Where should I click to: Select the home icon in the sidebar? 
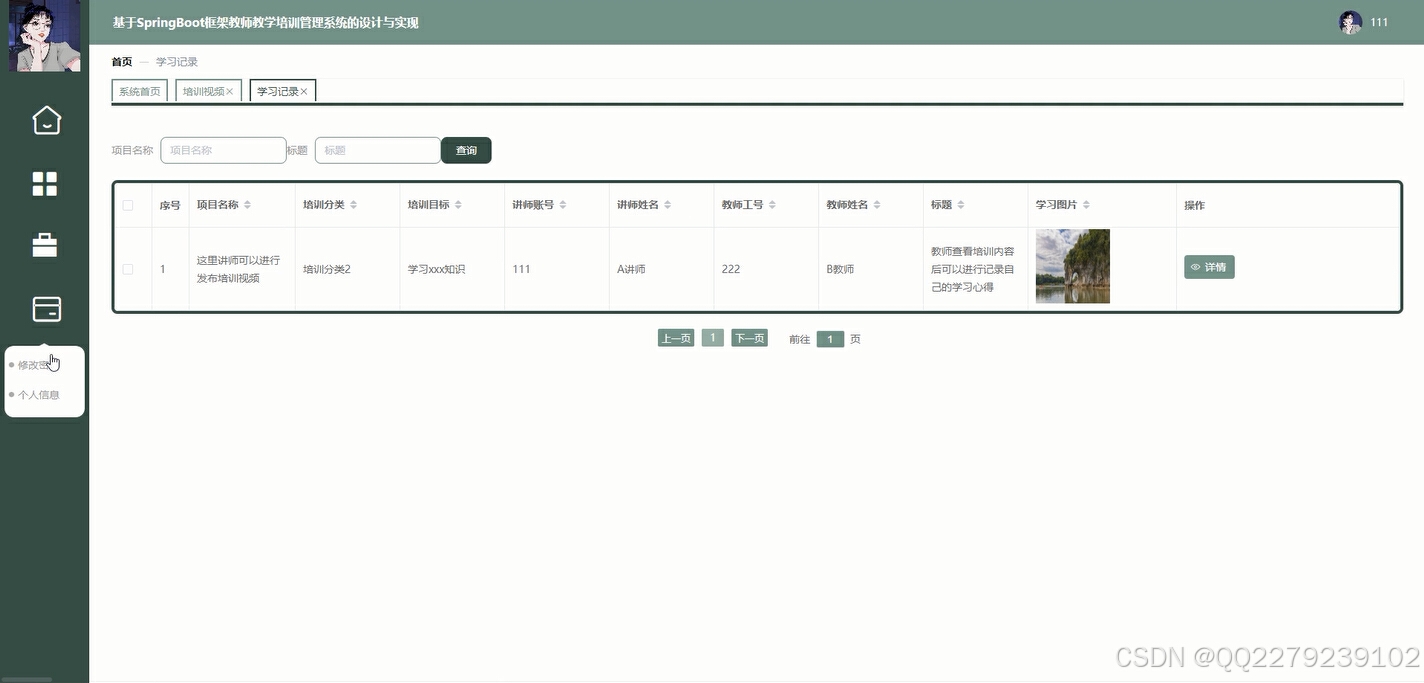45,120
